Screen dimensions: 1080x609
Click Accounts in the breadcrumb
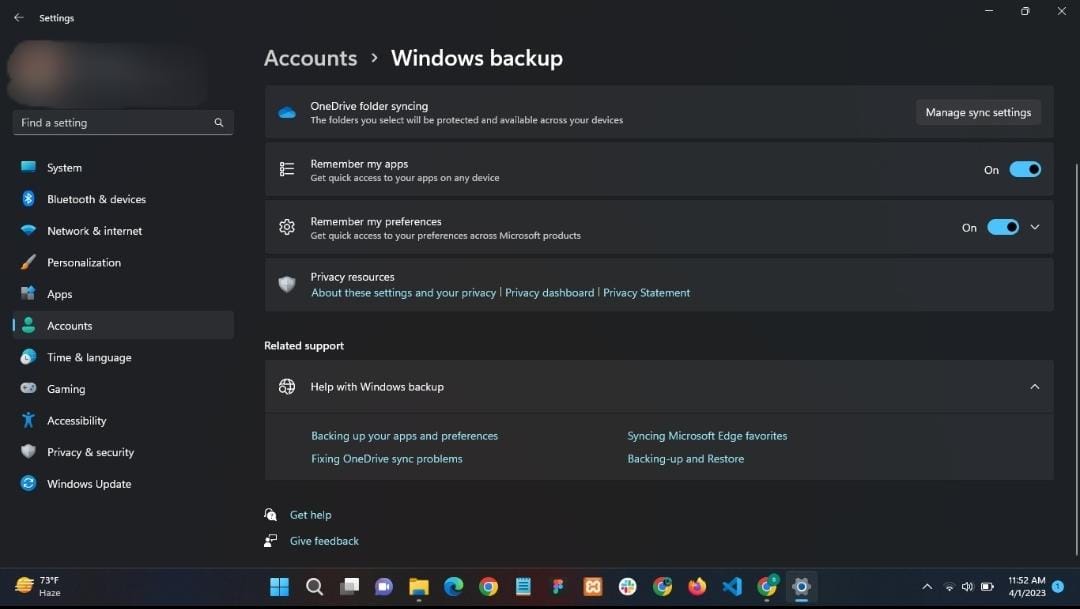point(310,58)
